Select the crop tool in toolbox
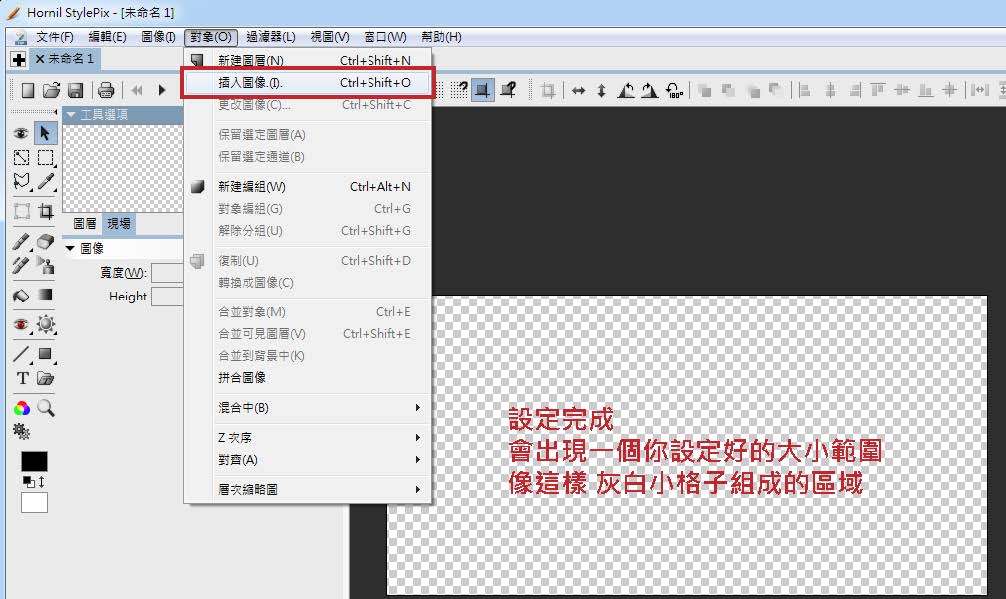The width and height of the screenshot is (1006, 599). (46, 211)
